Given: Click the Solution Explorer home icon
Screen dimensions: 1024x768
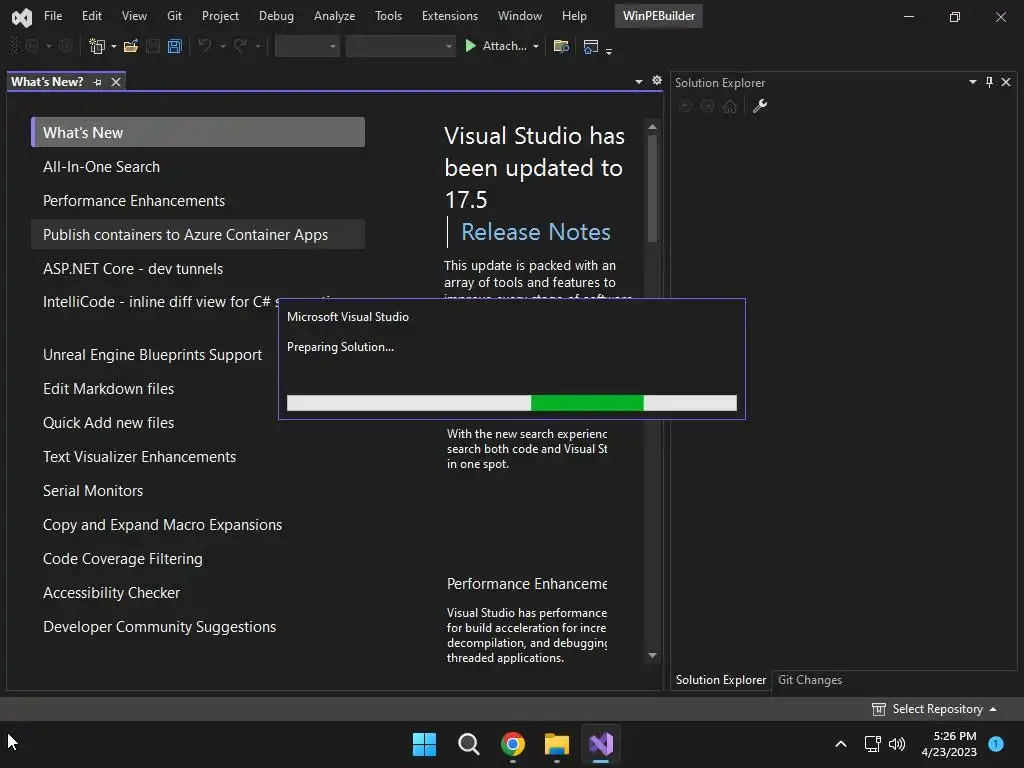Looking at the screenshot, I should [x=729, y=106].
